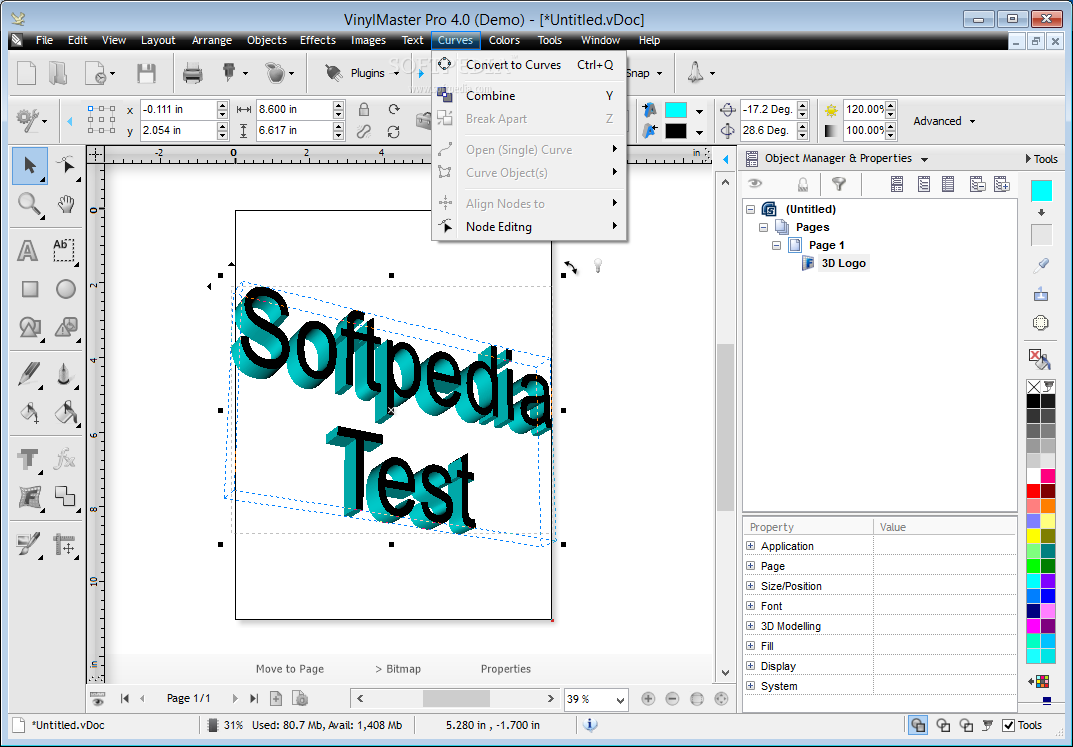Open the cyan color dropdown arrow
The height and width of the screenshot is (747, 1073).
pos(699,110)
